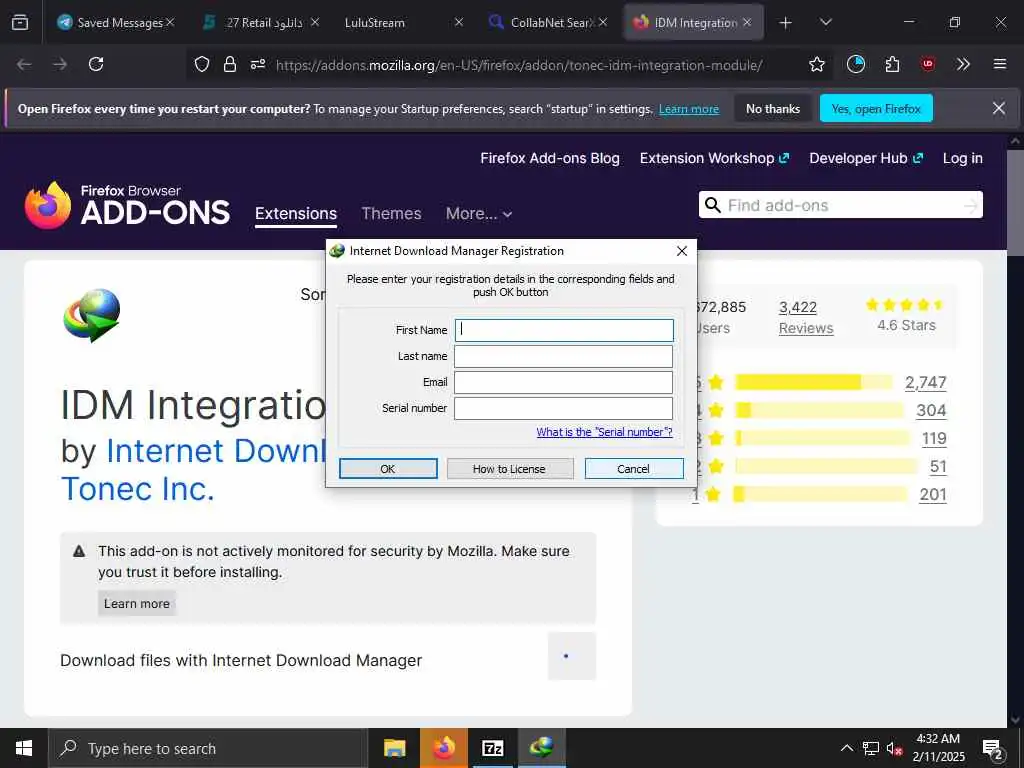Open the Tonec Inc. author link
Screen dimensions: 1024x768
[x=138, y=488]
